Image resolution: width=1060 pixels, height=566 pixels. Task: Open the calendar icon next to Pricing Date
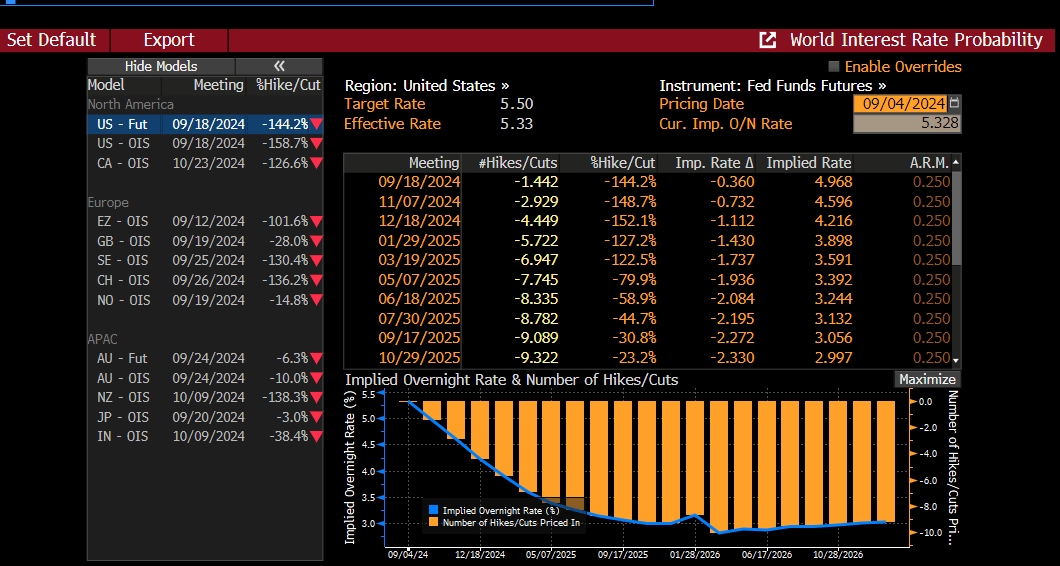pos(954,104)
